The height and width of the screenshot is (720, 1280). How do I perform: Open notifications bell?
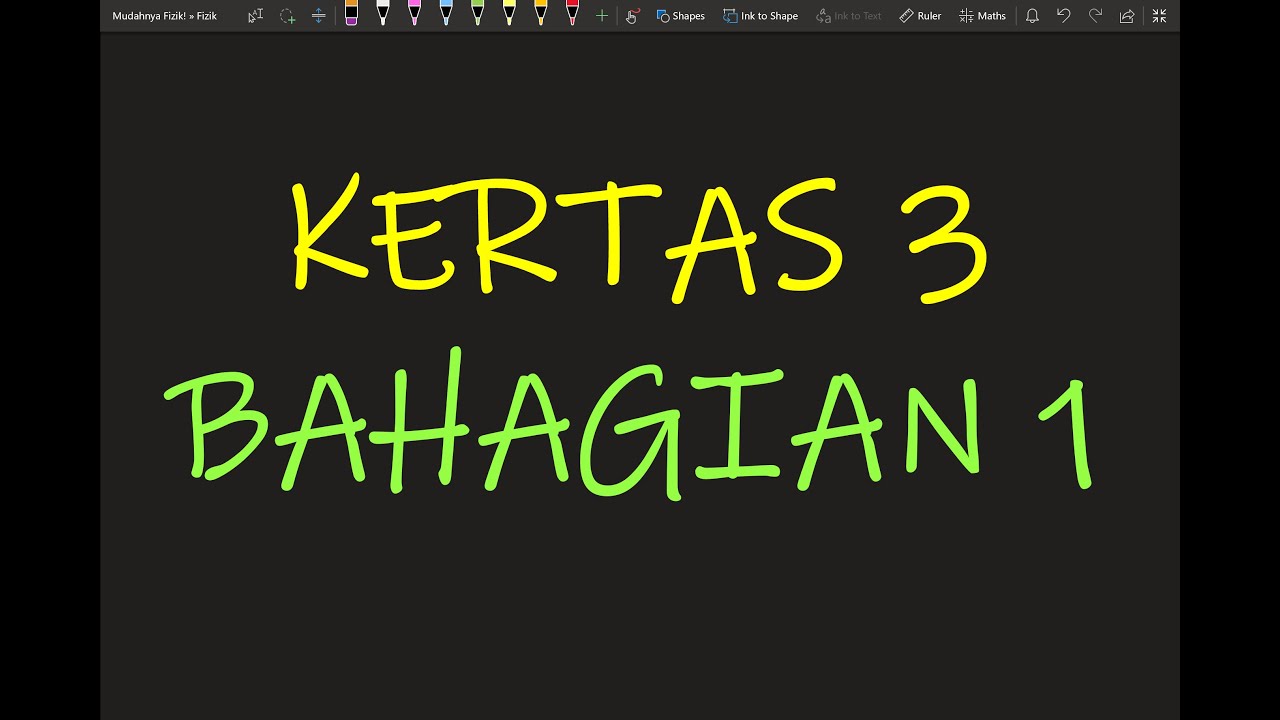pyautogui.click(x=1032, y=15)
